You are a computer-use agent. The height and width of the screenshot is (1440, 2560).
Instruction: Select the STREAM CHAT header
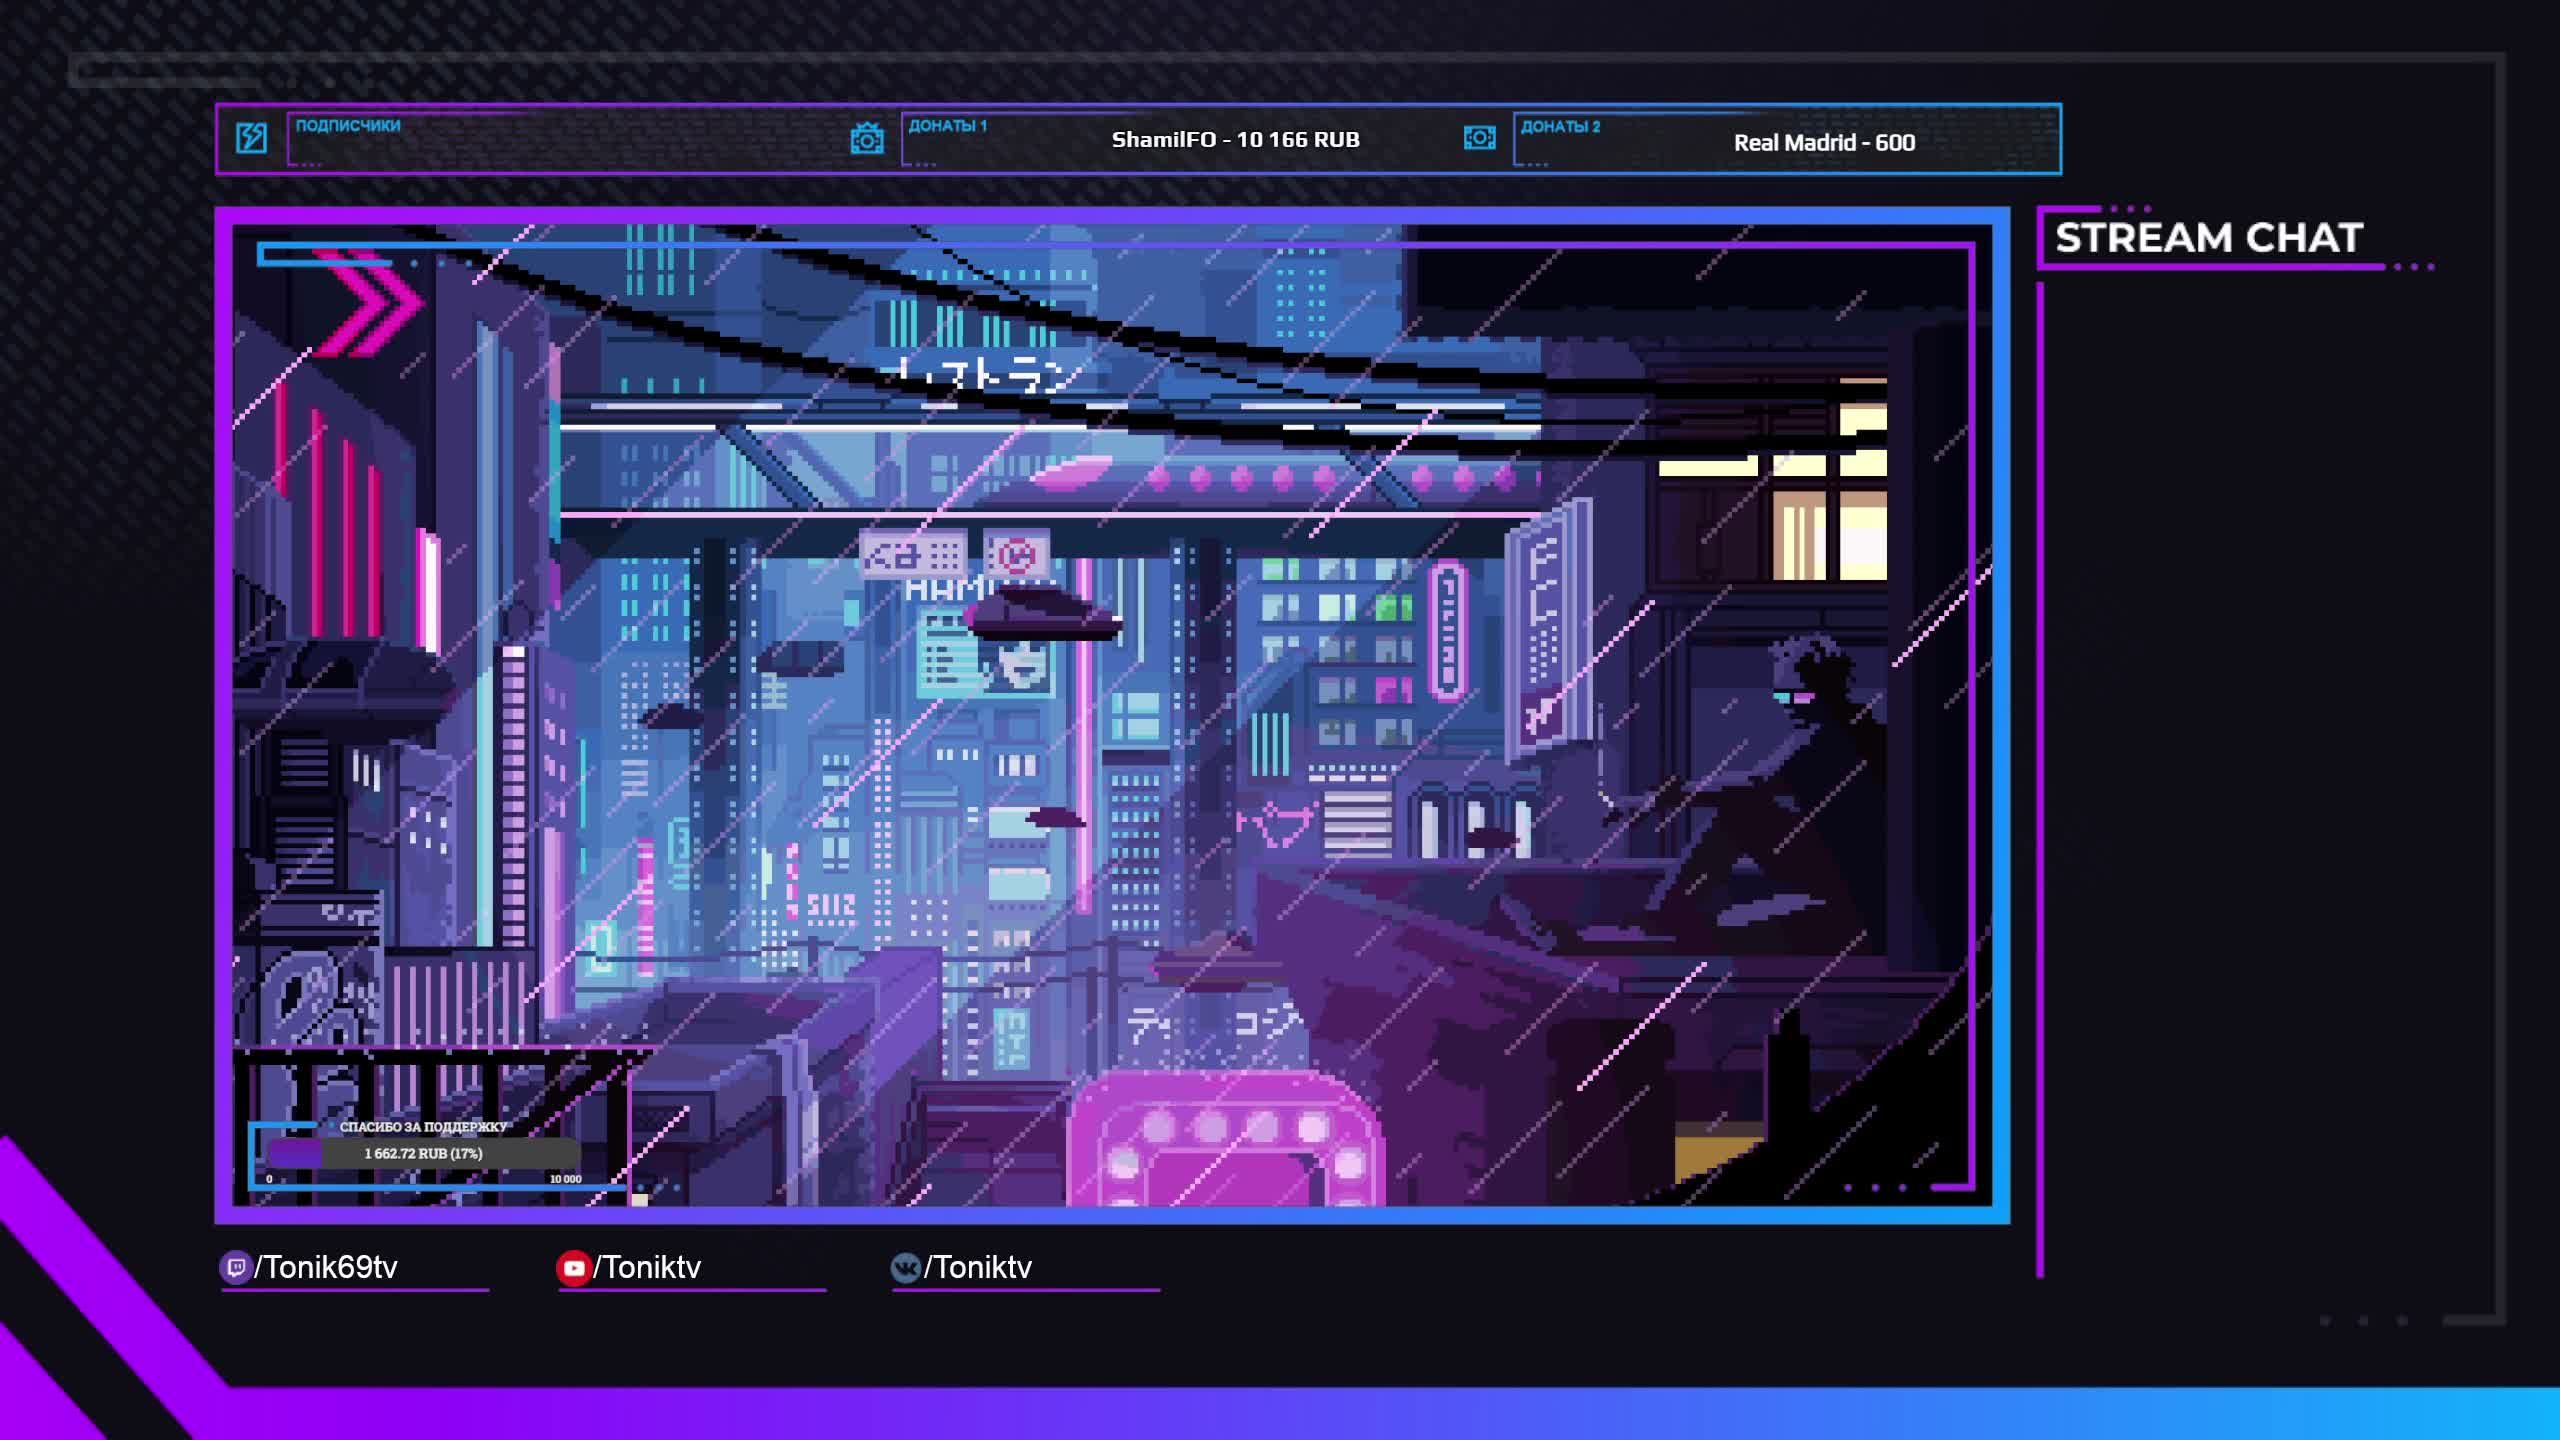tap(2208, 238)
